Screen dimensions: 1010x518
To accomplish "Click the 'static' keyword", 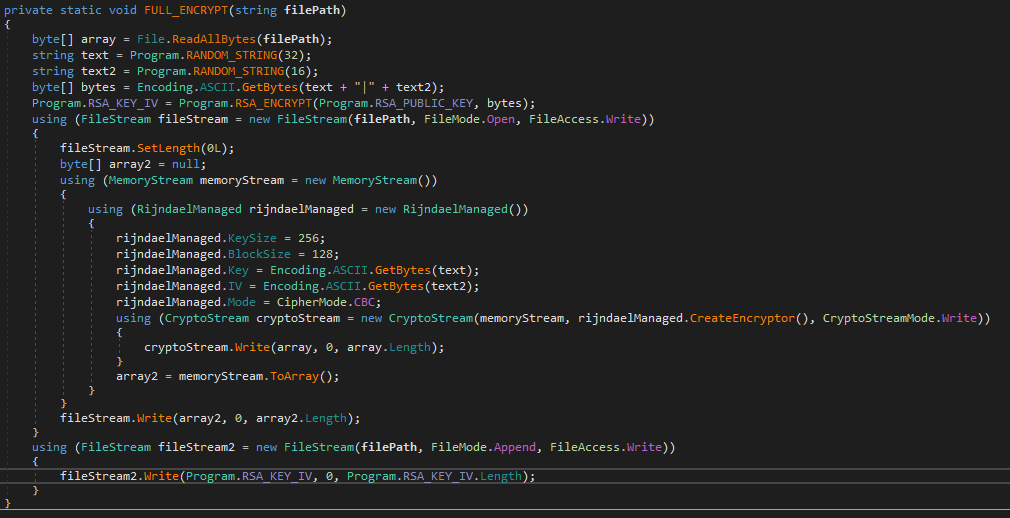I will [x=81, y=10].
